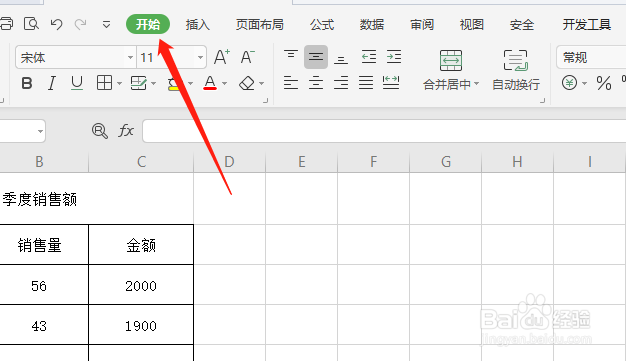Open the 数据 tab
The image size is (626, 361).
point(372,25)
